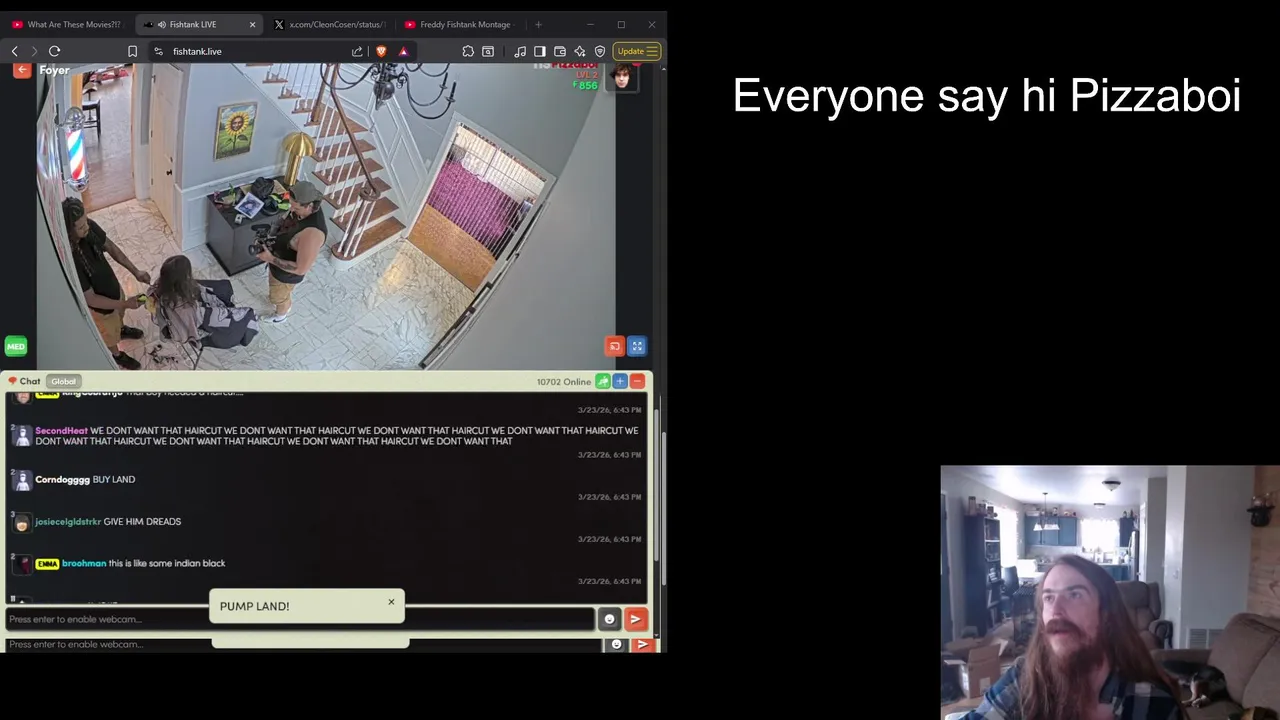The height and width of the screenshot is (720, 1280).
Task: Open the browser extensions puzzle icon
Action: coord(468,51)
